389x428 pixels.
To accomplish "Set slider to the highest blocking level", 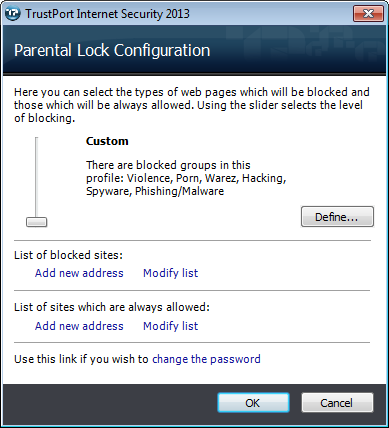I will [37, 139].
